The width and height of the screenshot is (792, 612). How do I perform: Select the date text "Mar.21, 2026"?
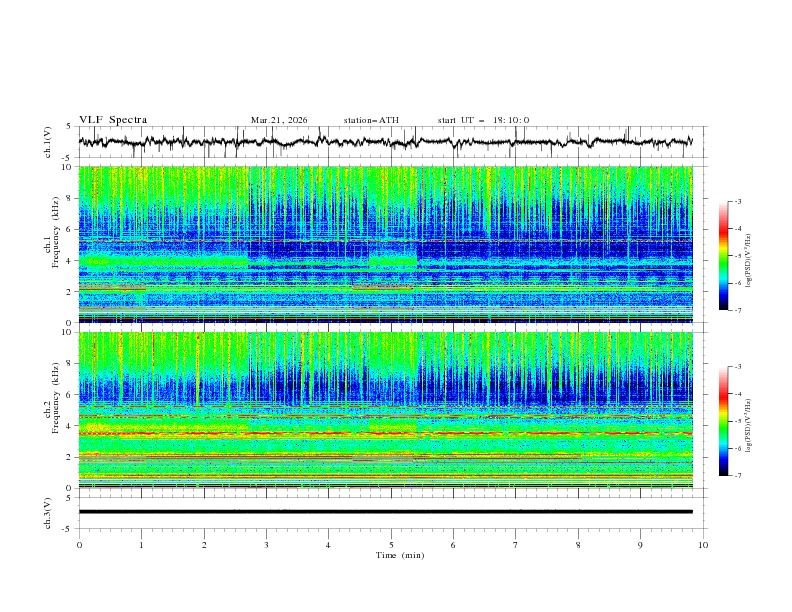[x=279, y=120]
